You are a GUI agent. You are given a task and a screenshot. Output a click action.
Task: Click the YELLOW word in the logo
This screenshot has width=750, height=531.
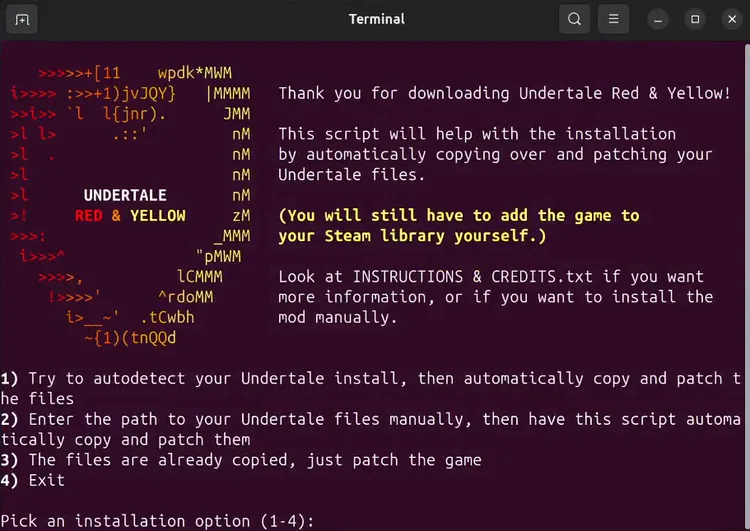tap(158, 216)
